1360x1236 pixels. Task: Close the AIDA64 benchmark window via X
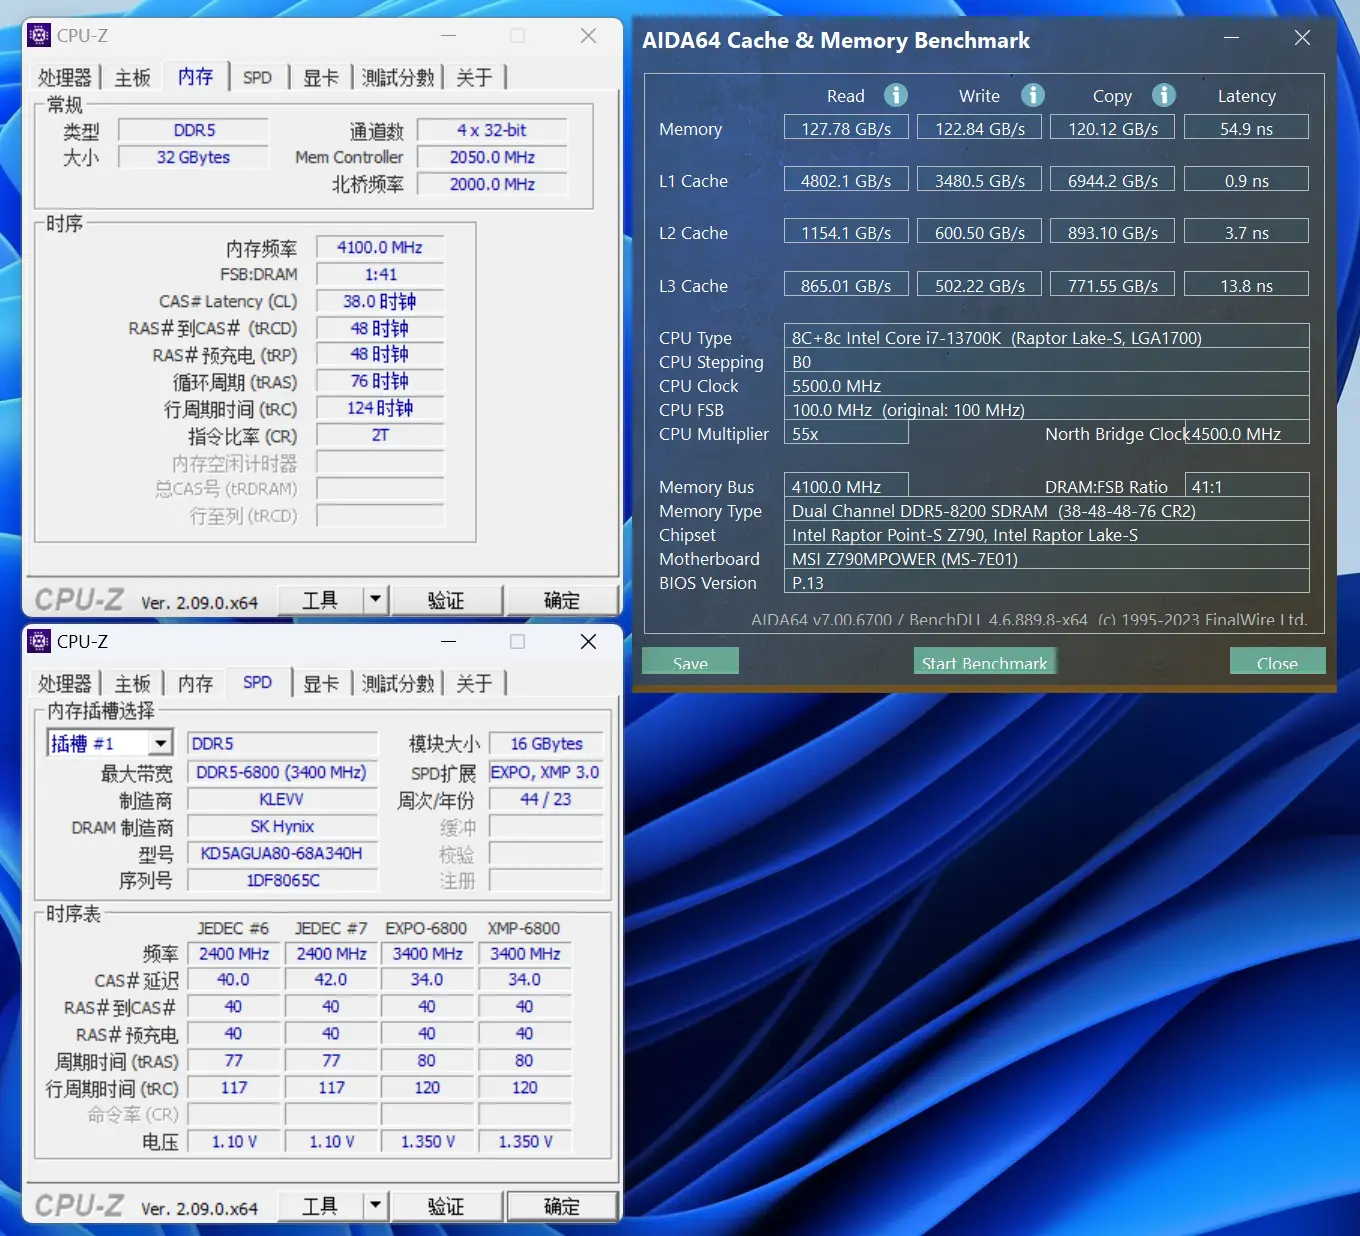[x=1302, y=38]
